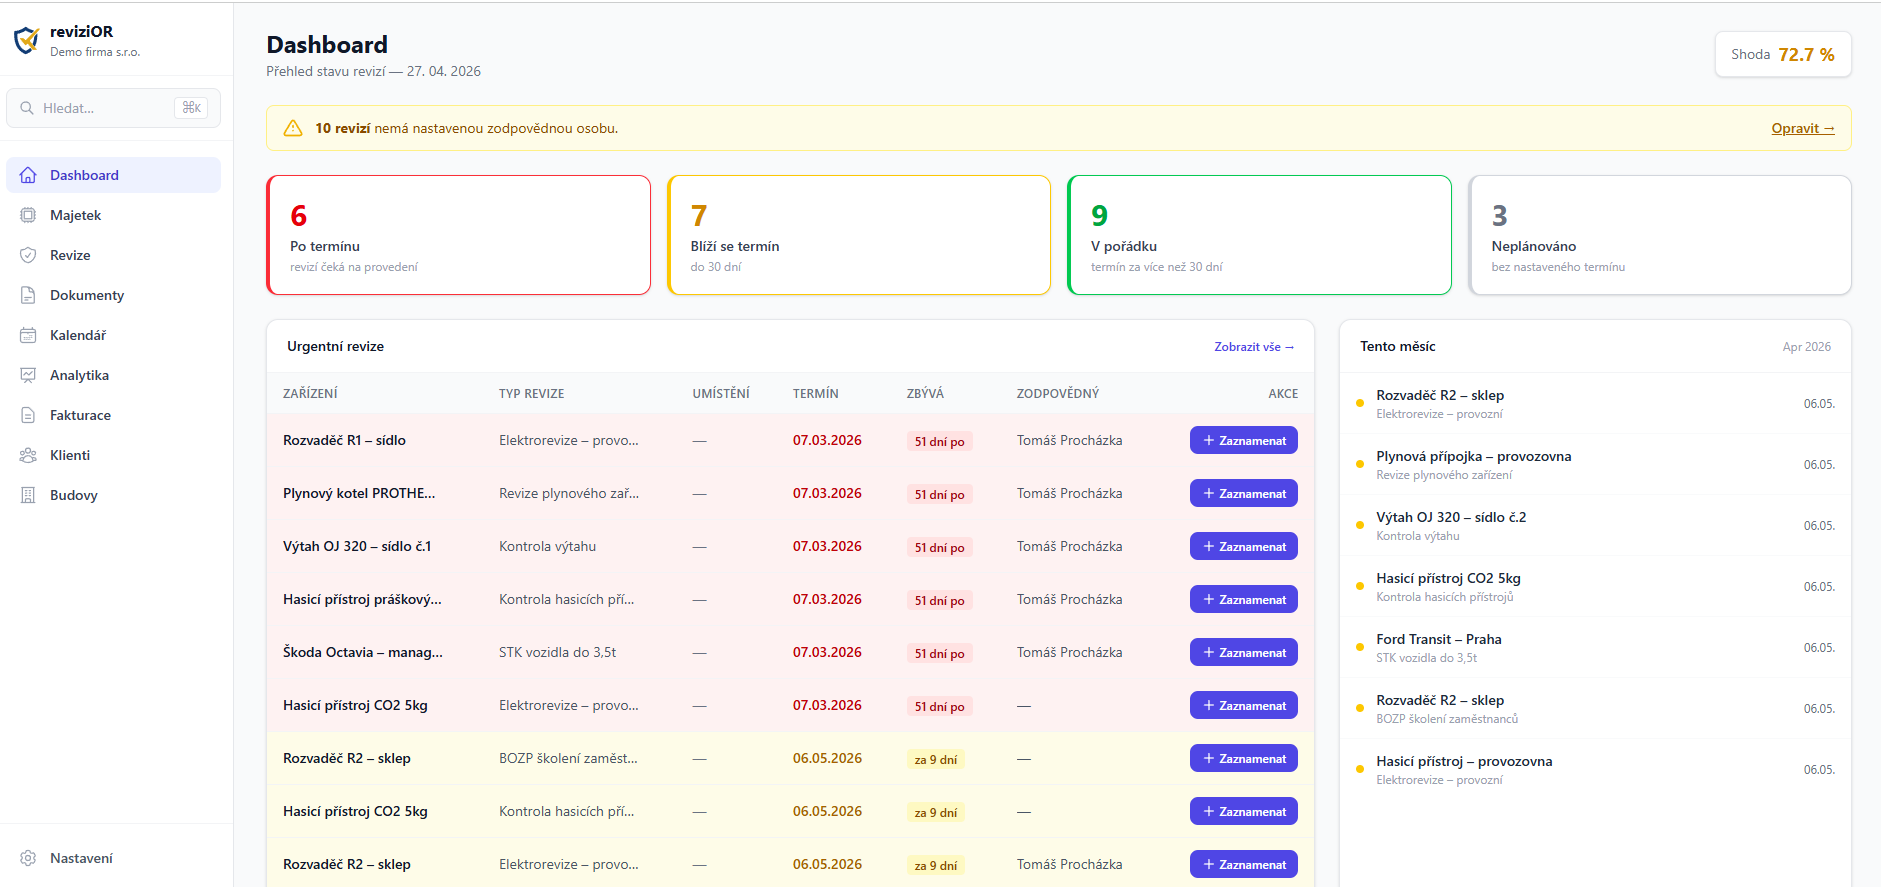Click the STK vozidla do 3,5t cell in table
Screen dimensions: 1881x887
tap(557, 652)
